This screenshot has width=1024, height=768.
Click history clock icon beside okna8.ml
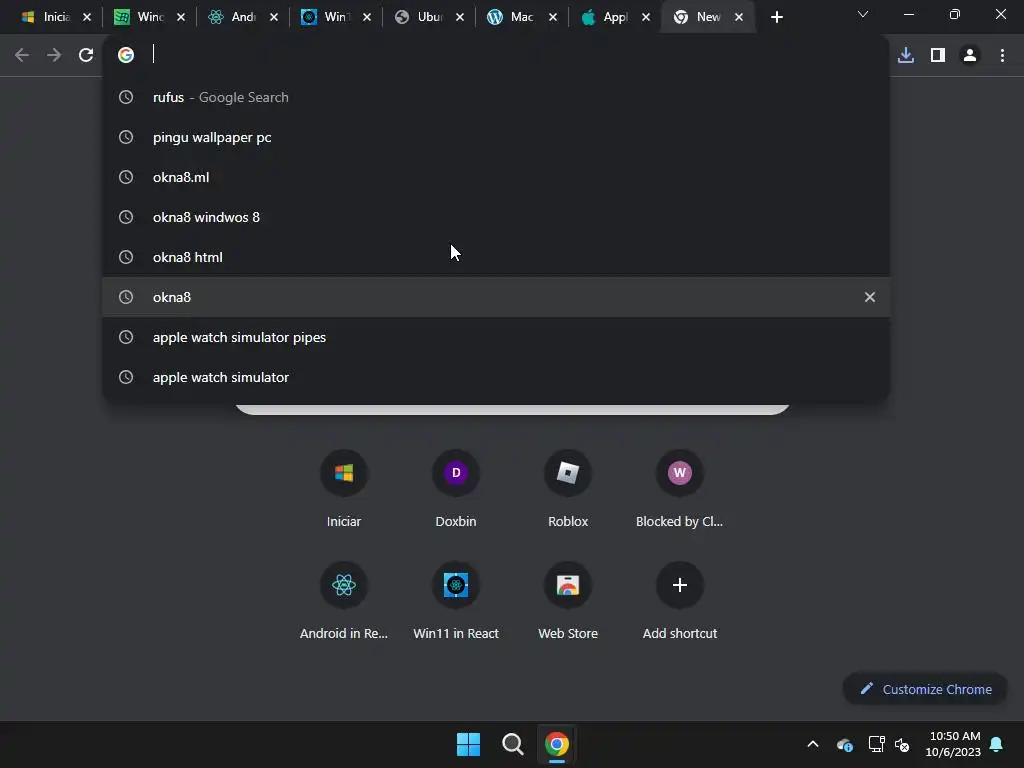coord(126,177)
